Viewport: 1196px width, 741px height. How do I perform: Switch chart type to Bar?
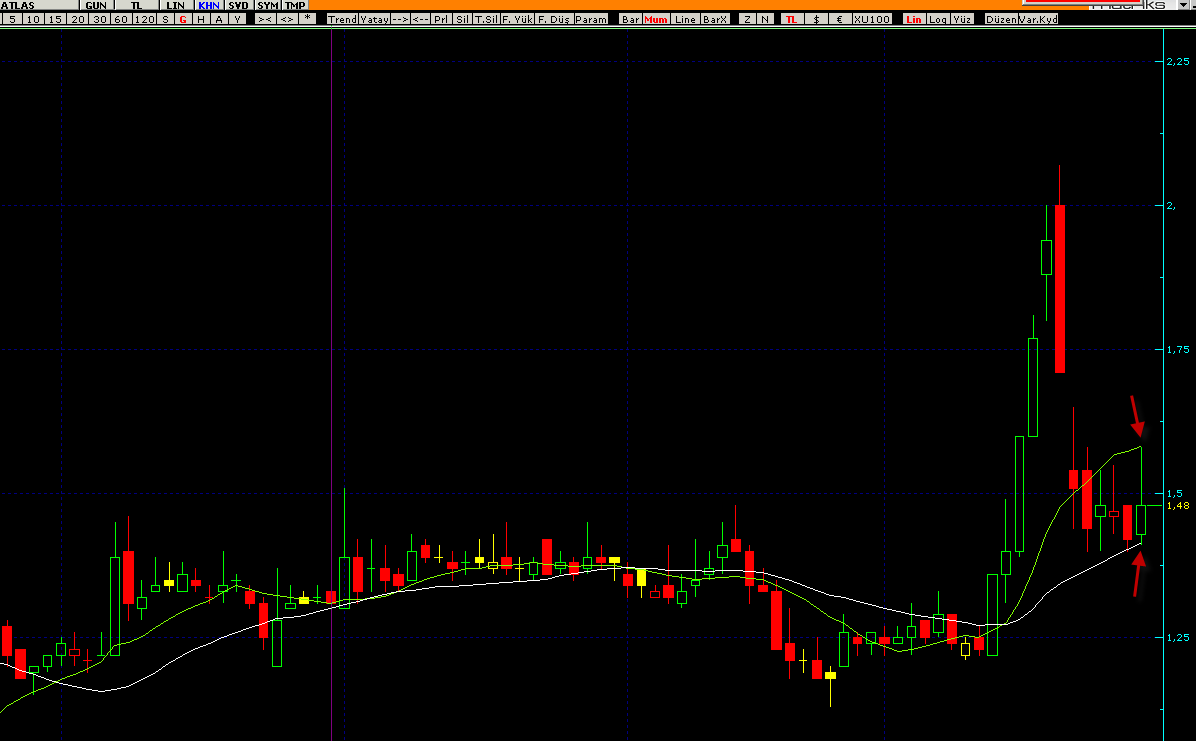coord(631,19)
